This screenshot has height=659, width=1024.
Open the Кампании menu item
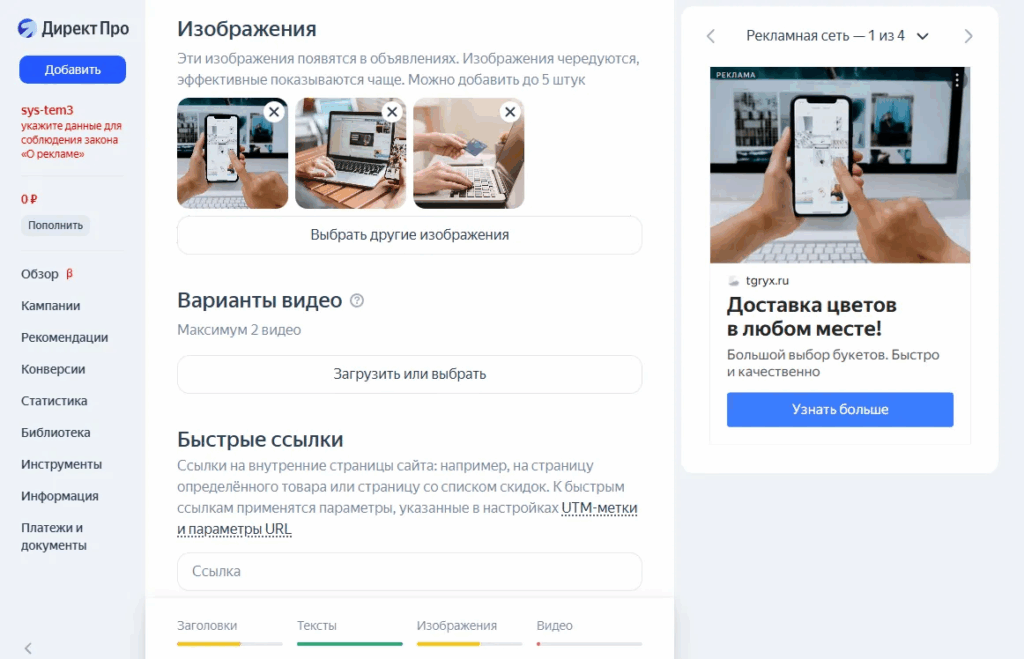tap(50, 306)
